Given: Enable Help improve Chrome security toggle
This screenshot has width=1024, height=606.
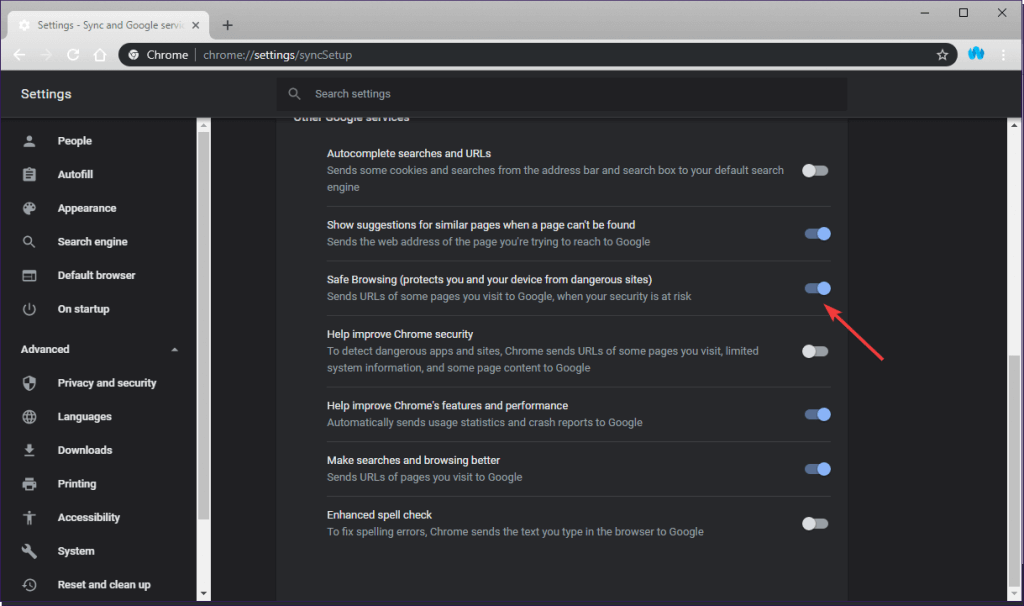Looking at the screenshot, I should (815, 351).
